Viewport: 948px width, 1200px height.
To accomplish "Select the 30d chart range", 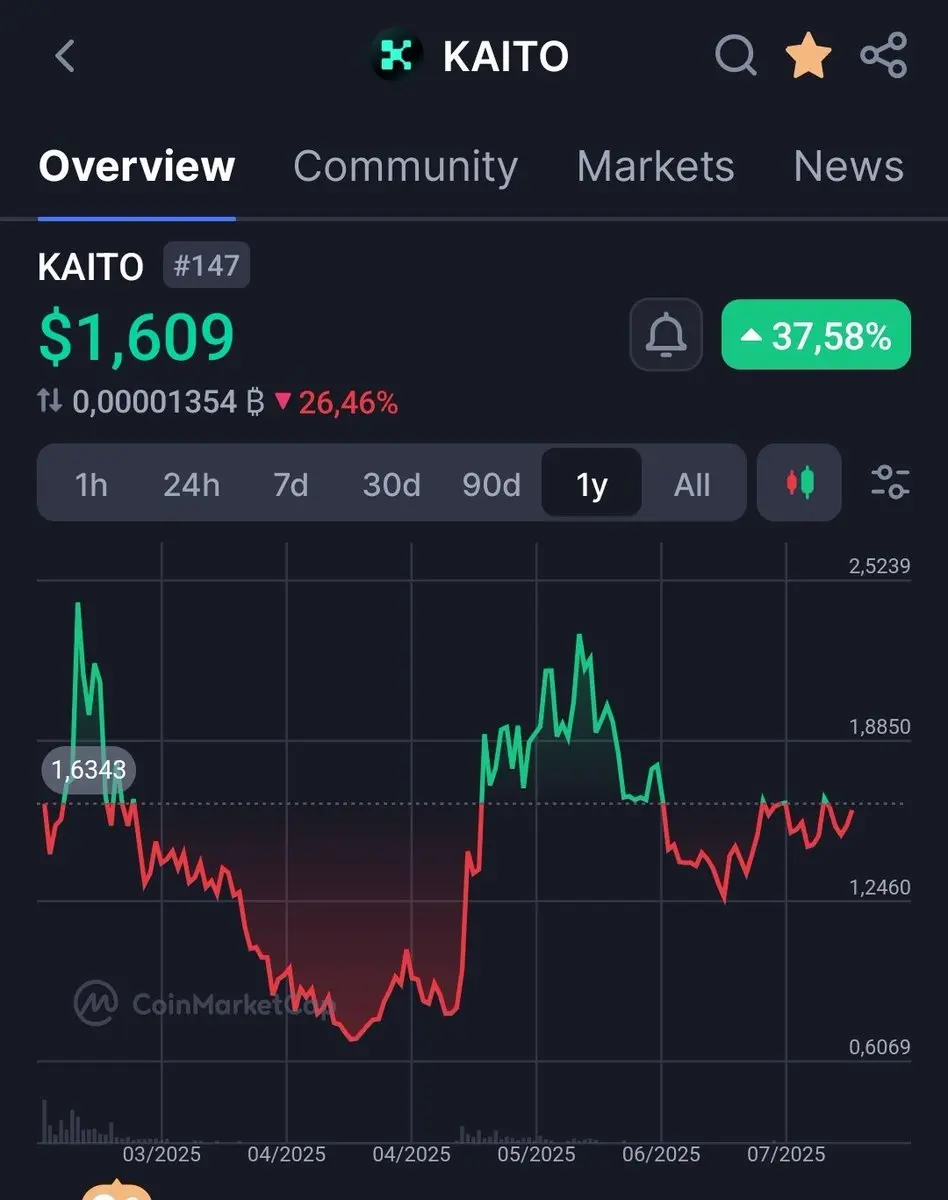I will [x=391, y=485].
